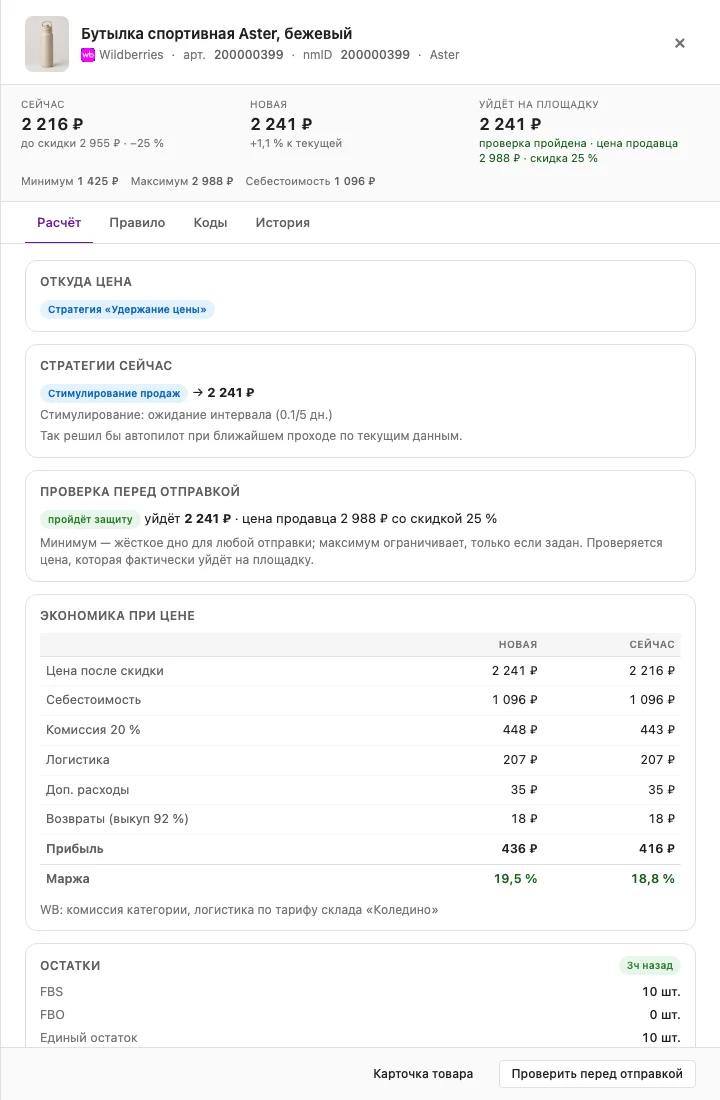Click the пройдёт защиту status badge
Screen dimensions: 720x1100
coord(90,519)
